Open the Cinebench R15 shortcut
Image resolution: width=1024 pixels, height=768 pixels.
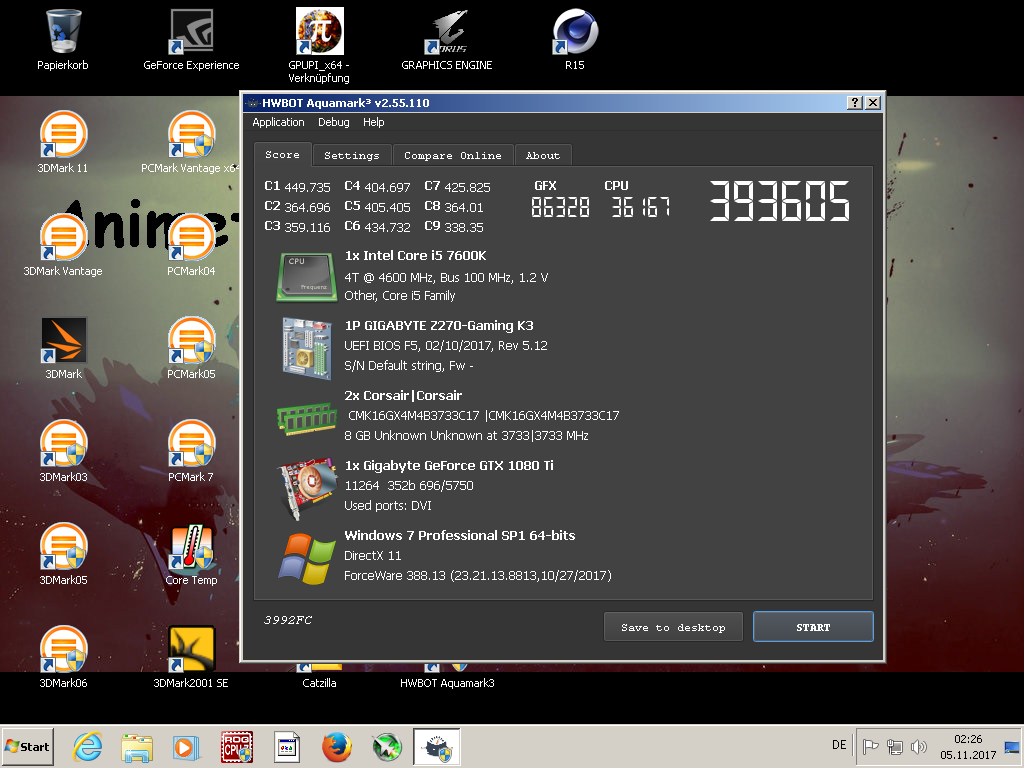click(x=575, y=39)
